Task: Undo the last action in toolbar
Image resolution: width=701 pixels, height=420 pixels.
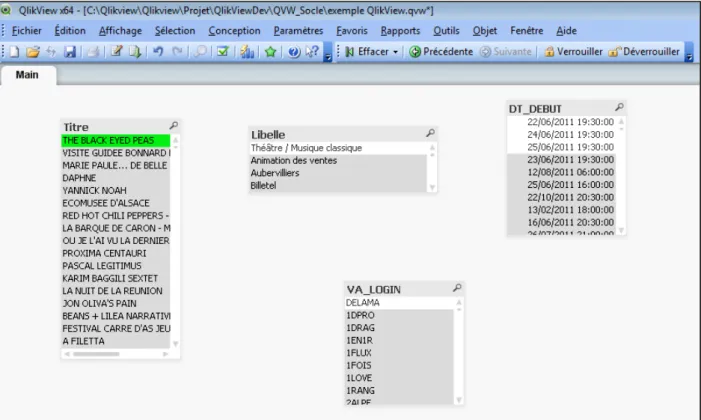Action: (158, 52)
